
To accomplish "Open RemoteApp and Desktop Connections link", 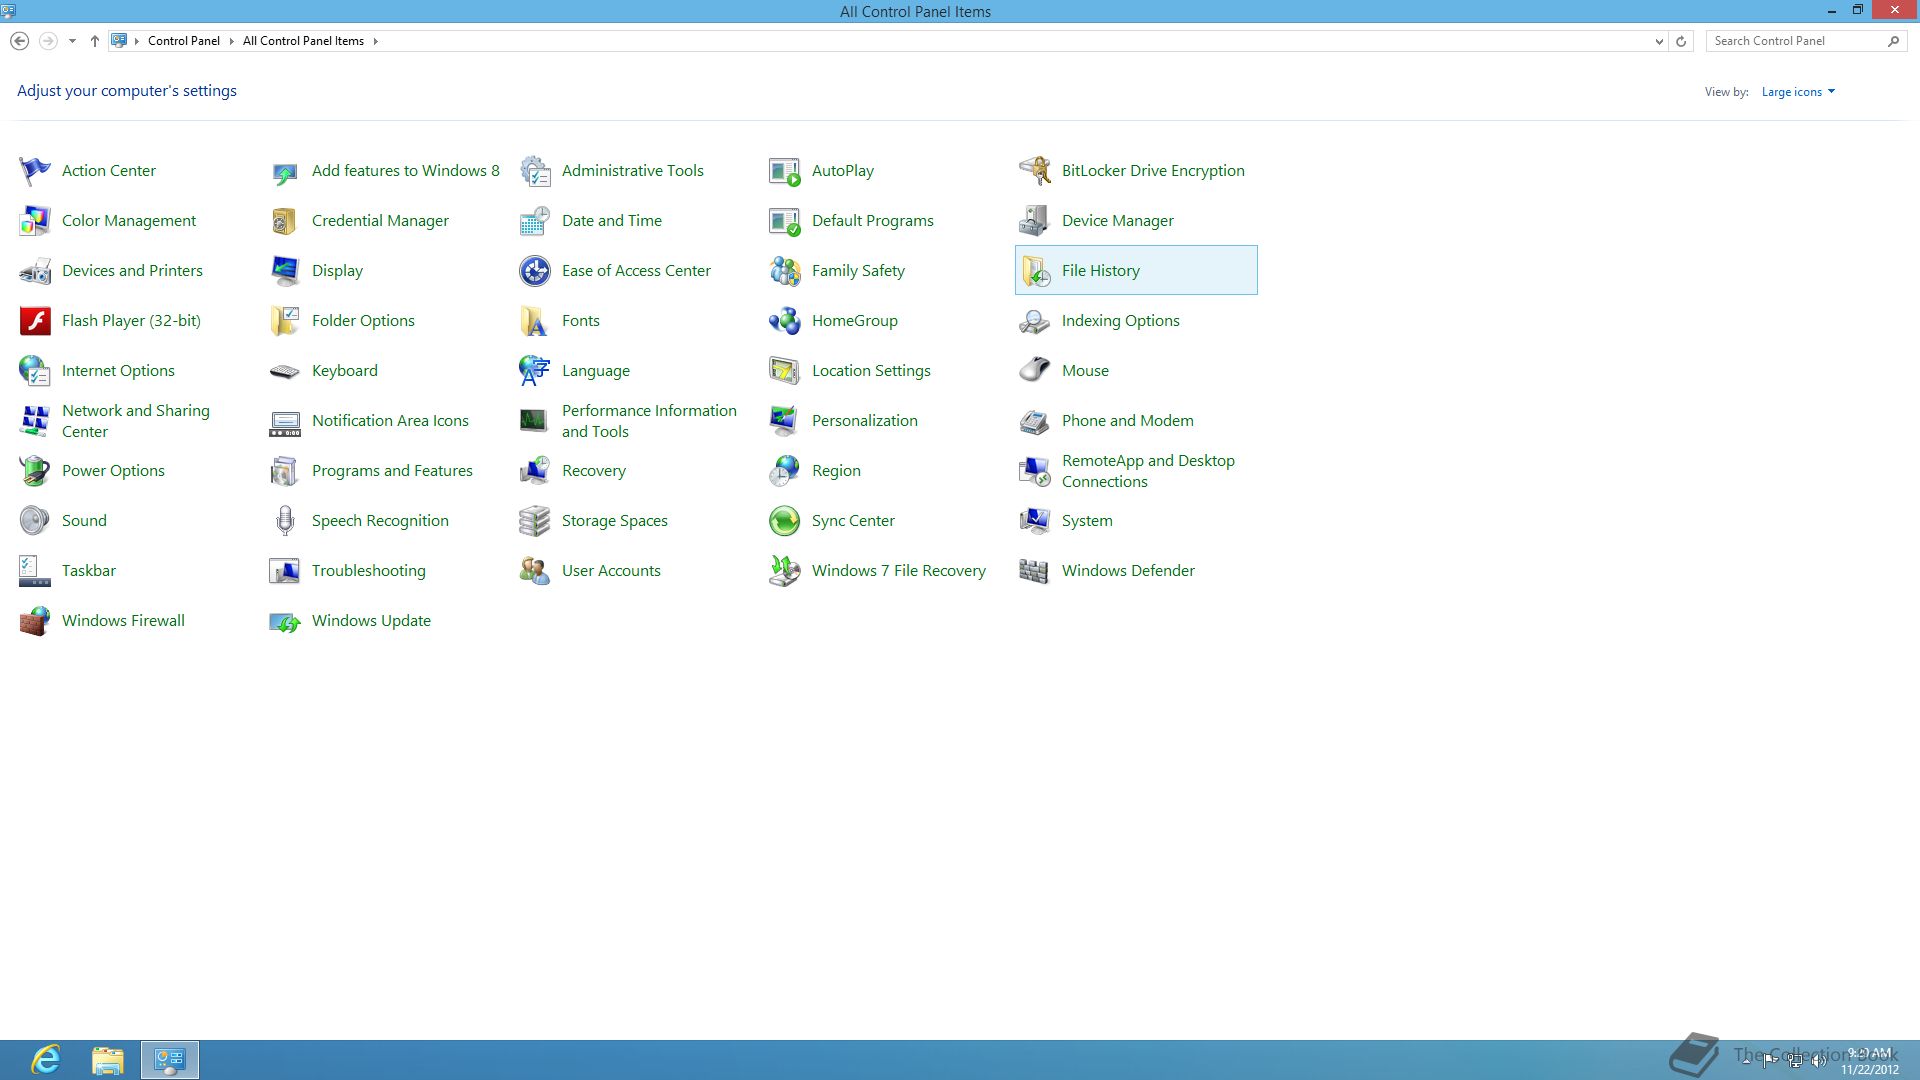I will (1148, 471).
